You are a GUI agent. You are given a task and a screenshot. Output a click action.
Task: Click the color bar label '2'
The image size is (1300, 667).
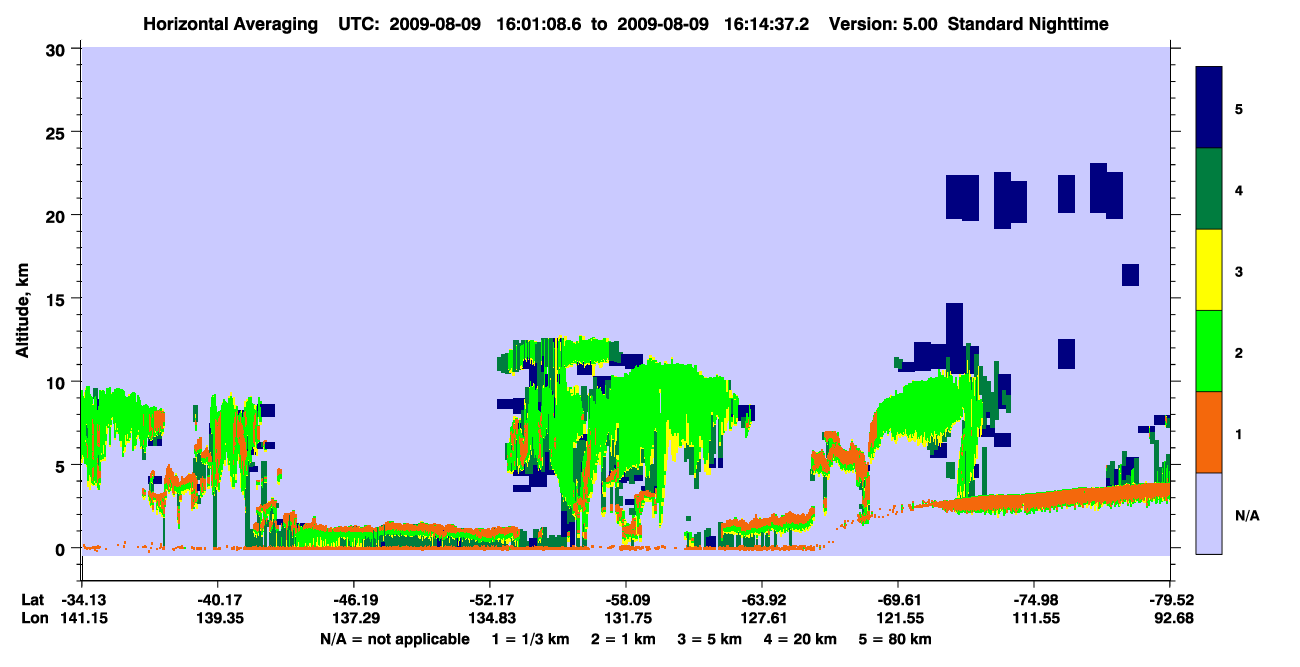click(x=1239, y=352)
